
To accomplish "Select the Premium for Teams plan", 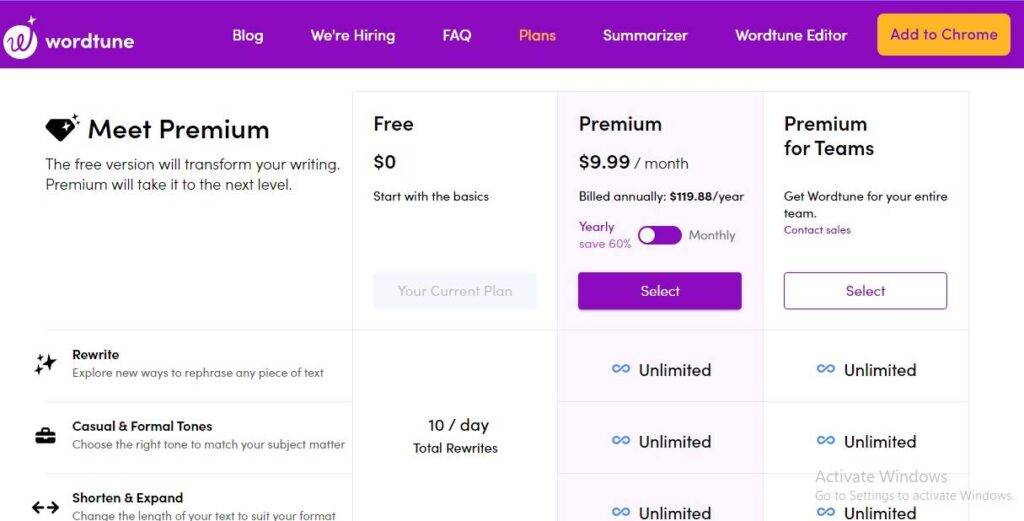I will click(x=865, y=291).
